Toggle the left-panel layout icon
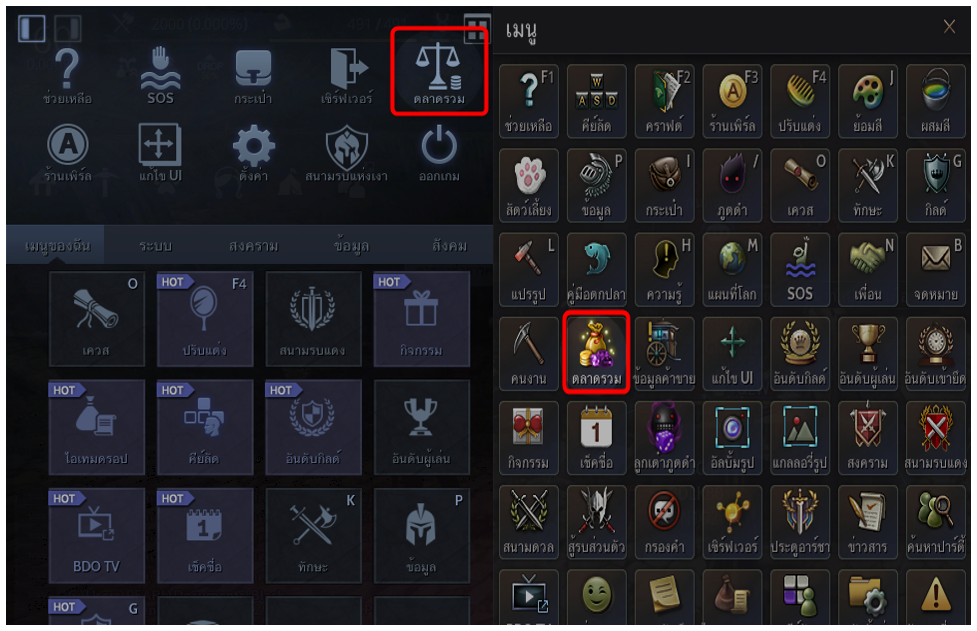The width and height of the screenshot is (977, 631). 31,28
